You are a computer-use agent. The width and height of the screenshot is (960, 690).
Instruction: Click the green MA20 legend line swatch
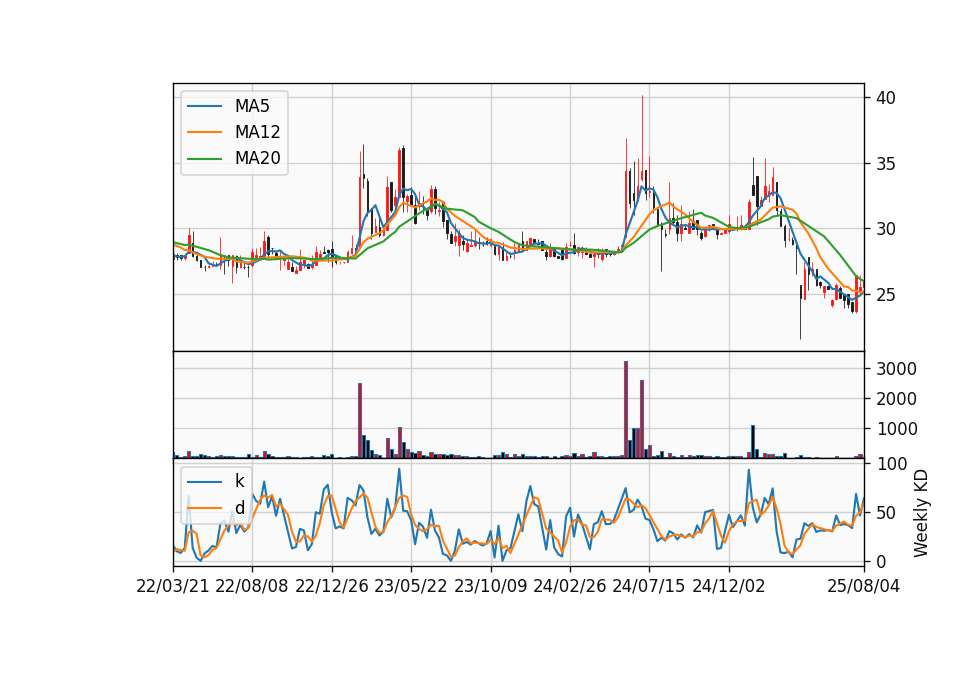coord(204,158)
